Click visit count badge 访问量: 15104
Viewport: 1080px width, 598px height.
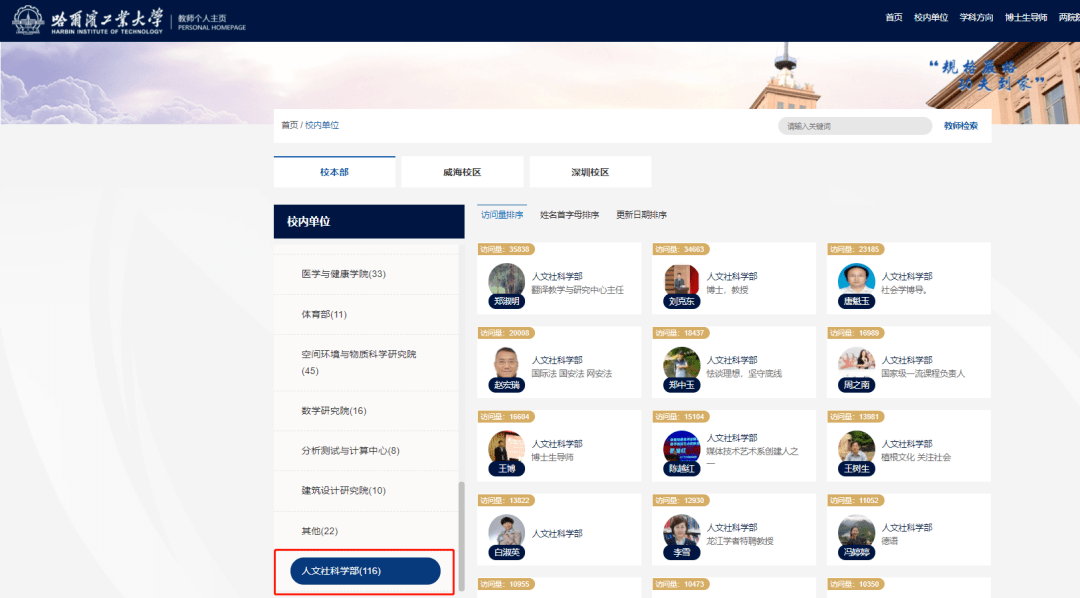pyautogui.click(x=681, y=417)
